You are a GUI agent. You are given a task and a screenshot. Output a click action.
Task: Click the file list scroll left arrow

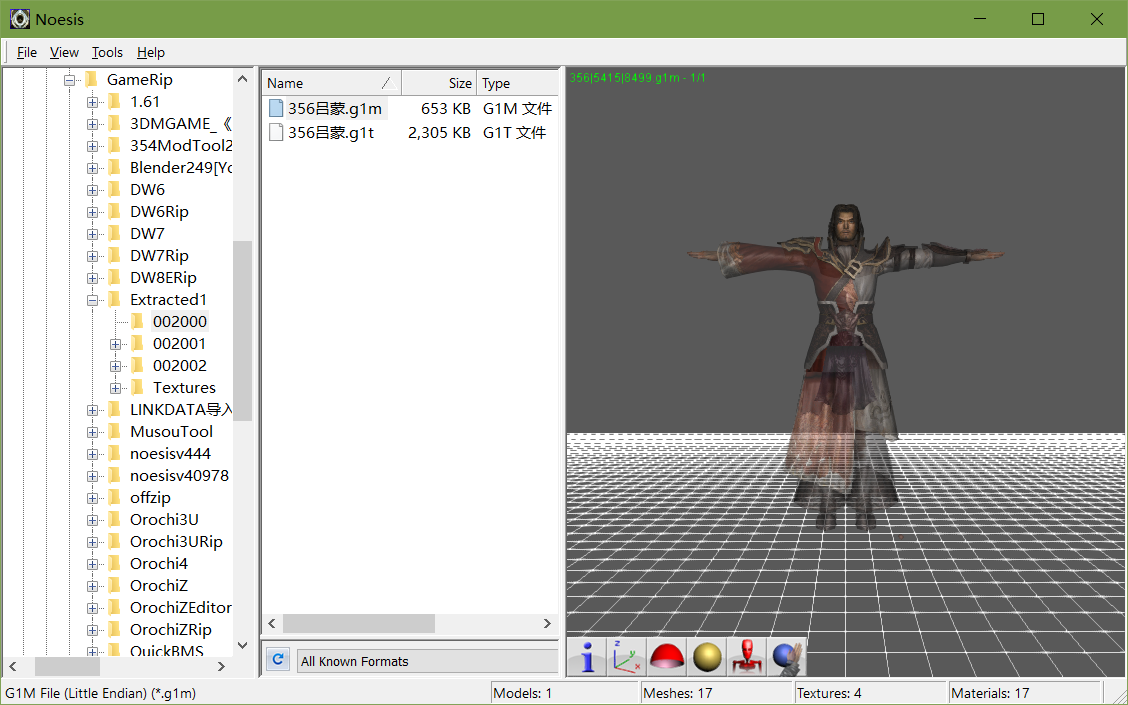point(272,623)
